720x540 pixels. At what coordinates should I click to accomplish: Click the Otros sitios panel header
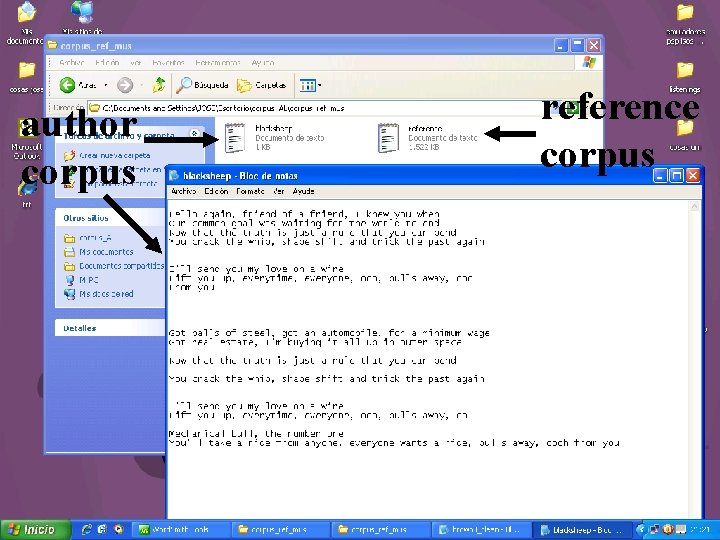click(110, 218)
